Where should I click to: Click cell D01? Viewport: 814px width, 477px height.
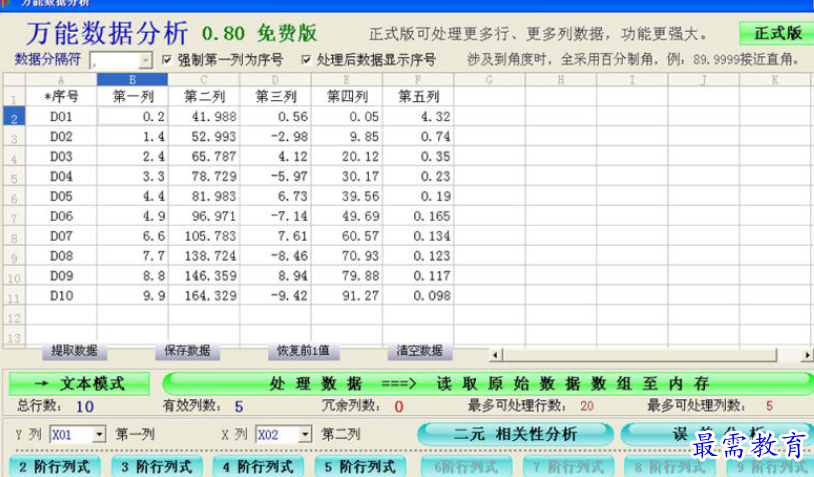point(61,117)
